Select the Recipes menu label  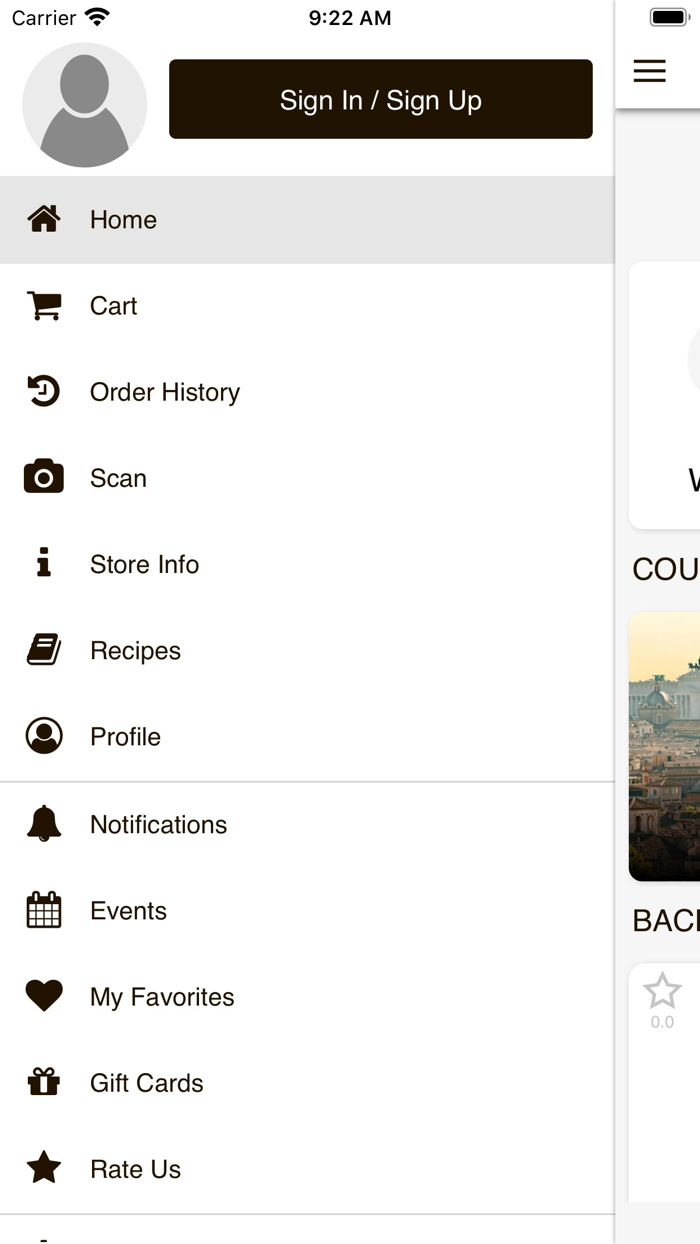point(135,651)
